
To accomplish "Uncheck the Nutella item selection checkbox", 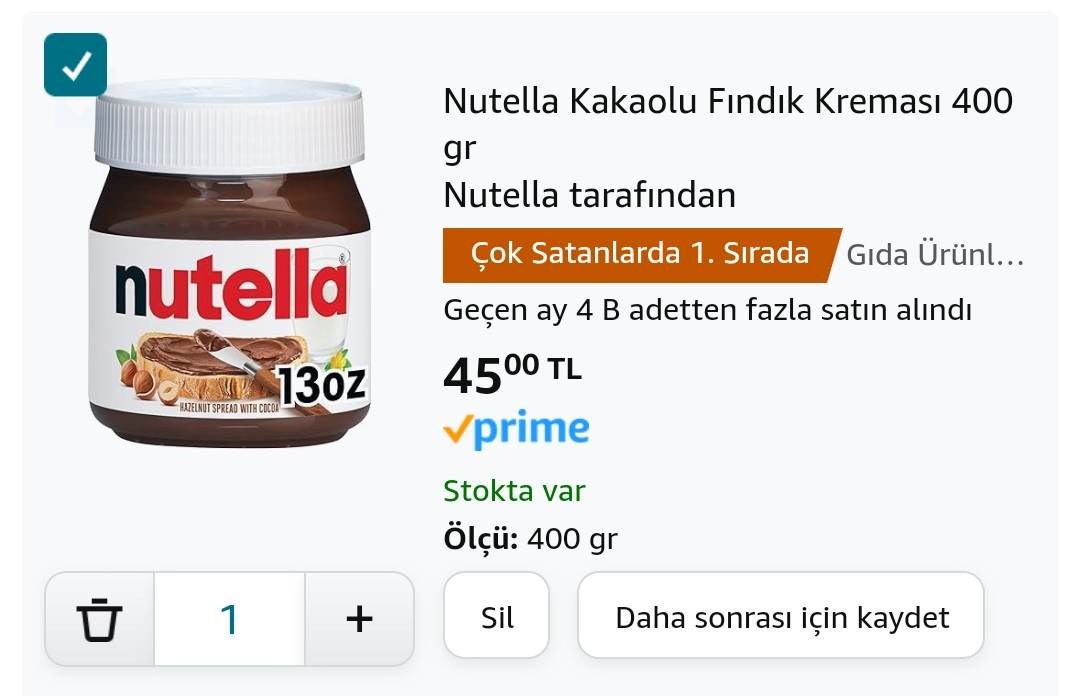I will pos(75,65).
